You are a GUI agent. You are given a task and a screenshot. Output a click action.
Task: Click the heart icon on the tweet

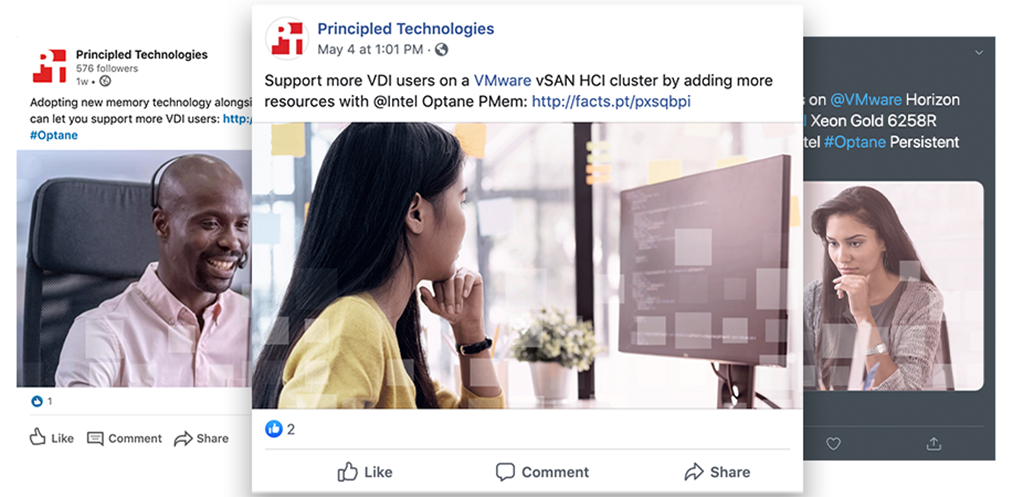833,444
